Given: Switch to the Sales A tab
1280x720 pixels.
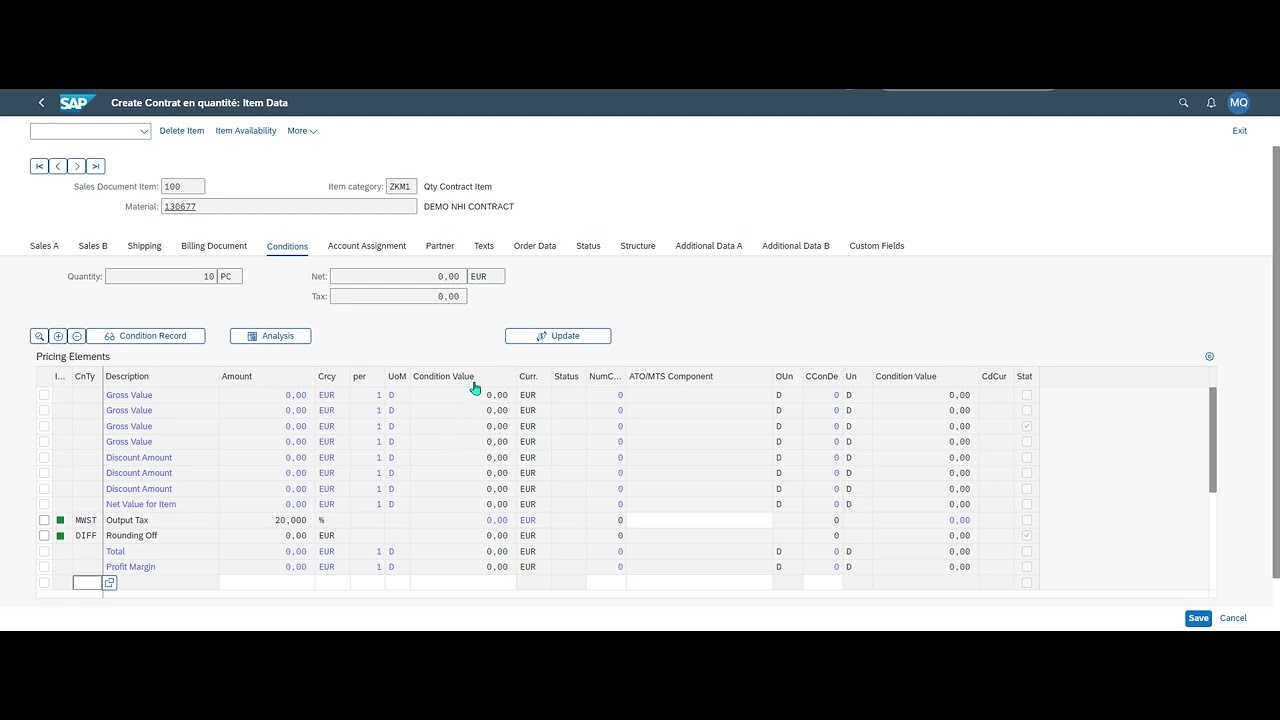Looking at the screenshot, I should tap(44, 246).
